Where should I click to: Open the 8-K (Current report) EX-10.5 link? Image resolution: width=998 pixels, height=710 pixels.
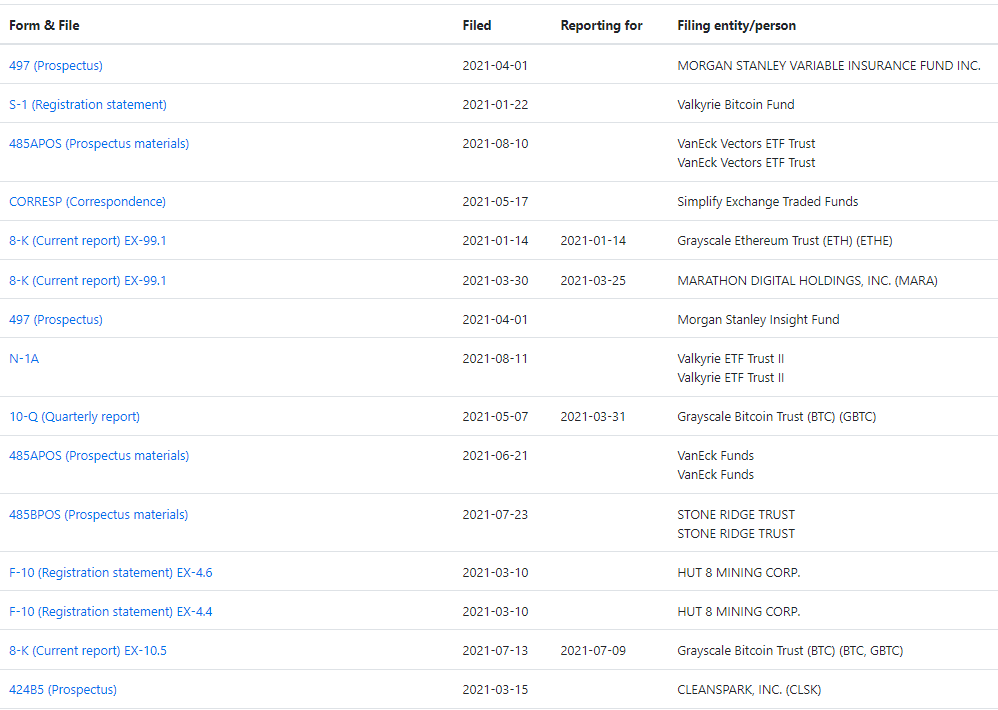[x=88, y=651]
